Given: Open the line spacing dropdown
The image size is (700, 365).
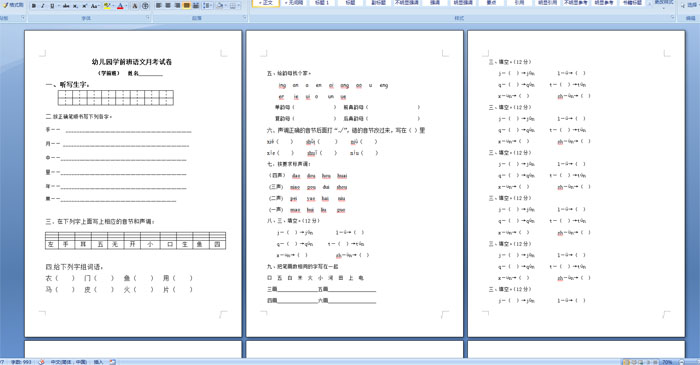Looking at the screenshot, I should coord(208,6).
